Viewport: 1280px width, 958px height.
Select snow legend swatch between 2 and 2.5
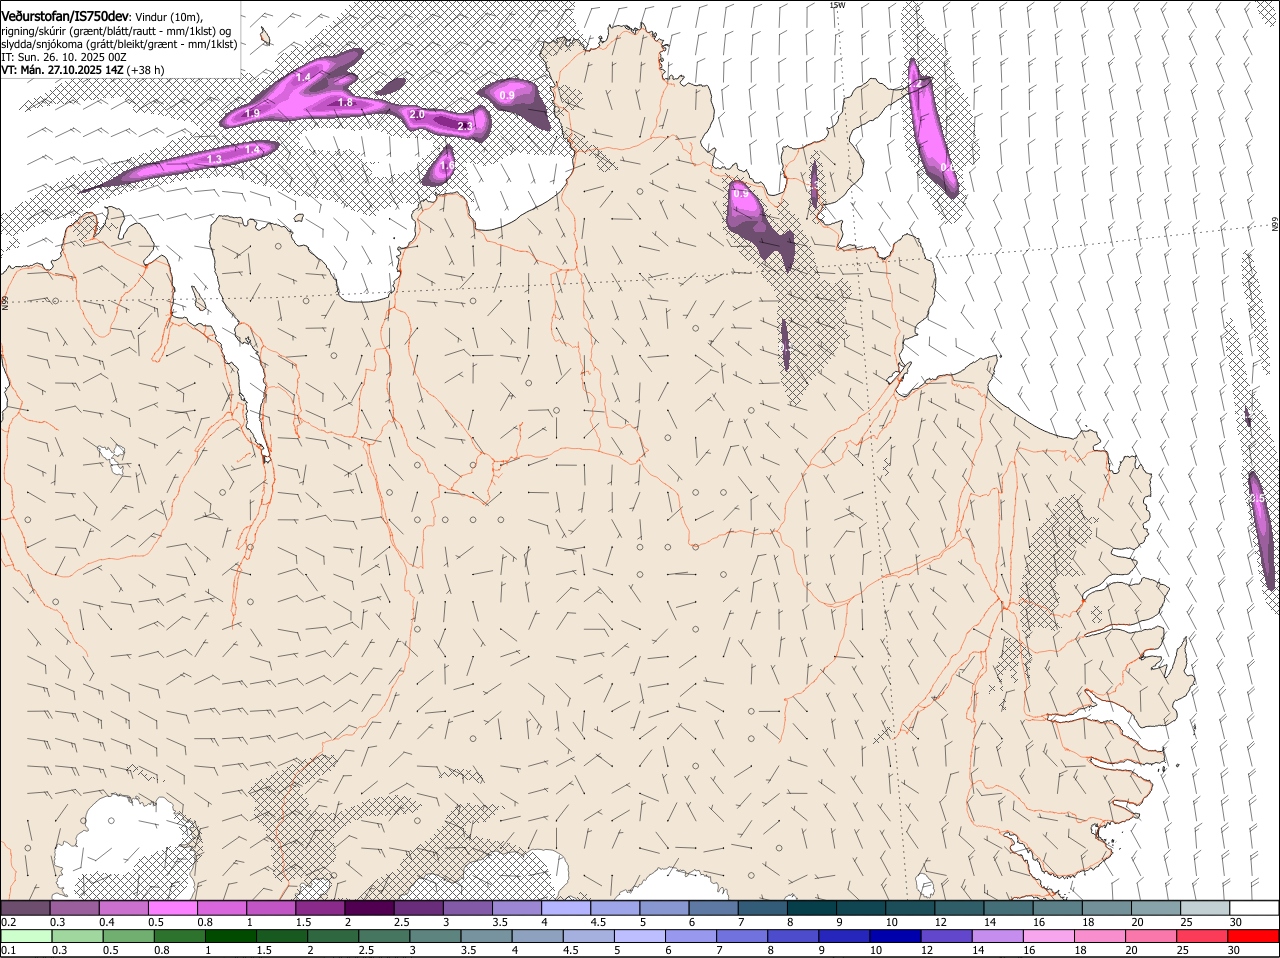point(369,908)
